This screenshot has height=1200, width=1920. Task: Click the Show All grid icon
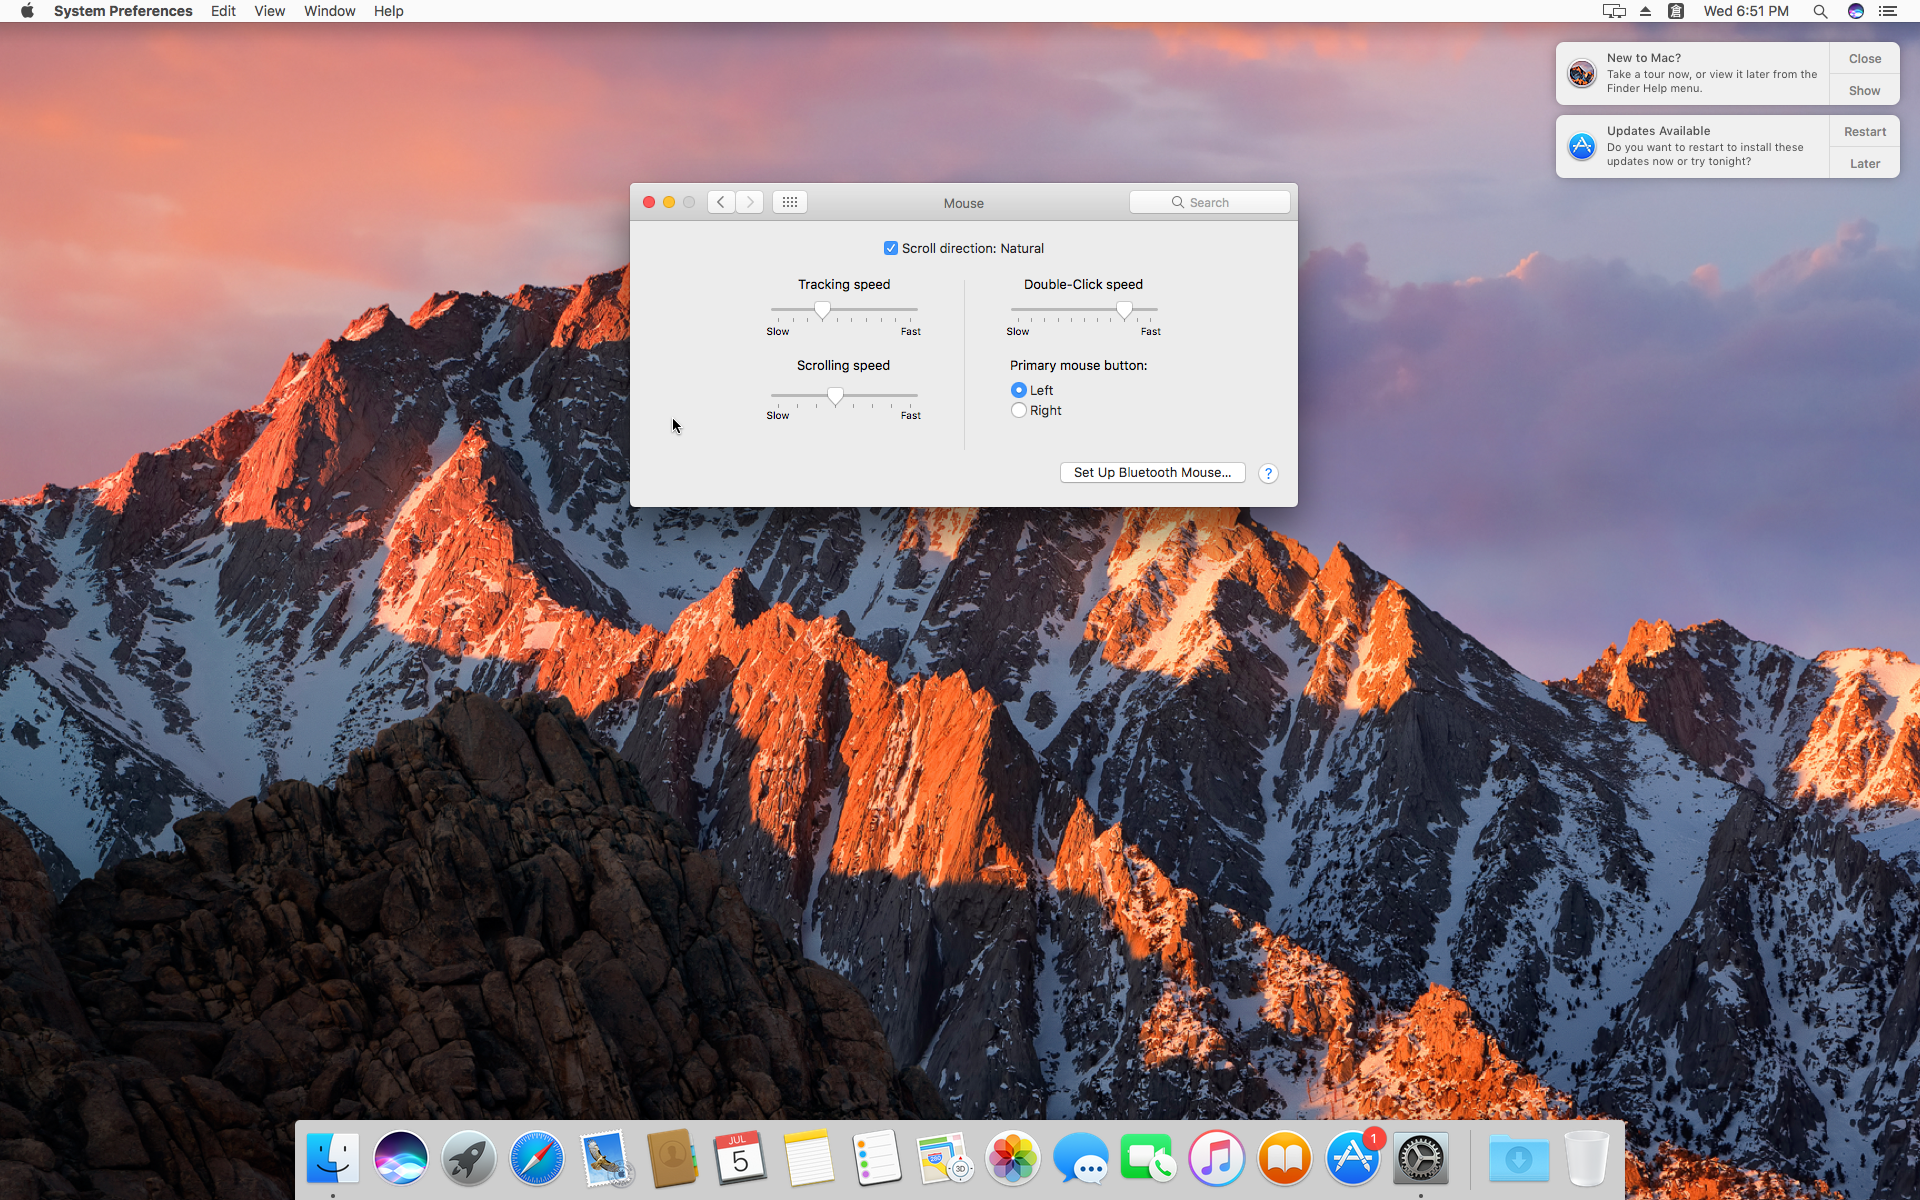(x=789, y=202)
